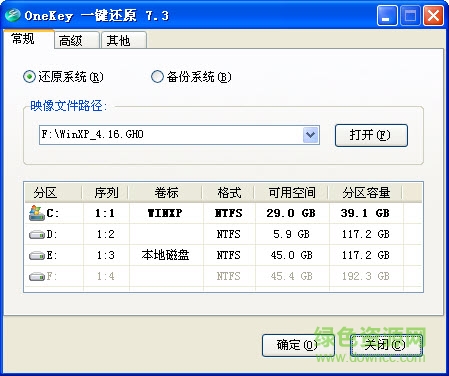Click the 关闭(C) button
Image resolution: width=449 pixels, height=376 pixels.
pos(386,345)
